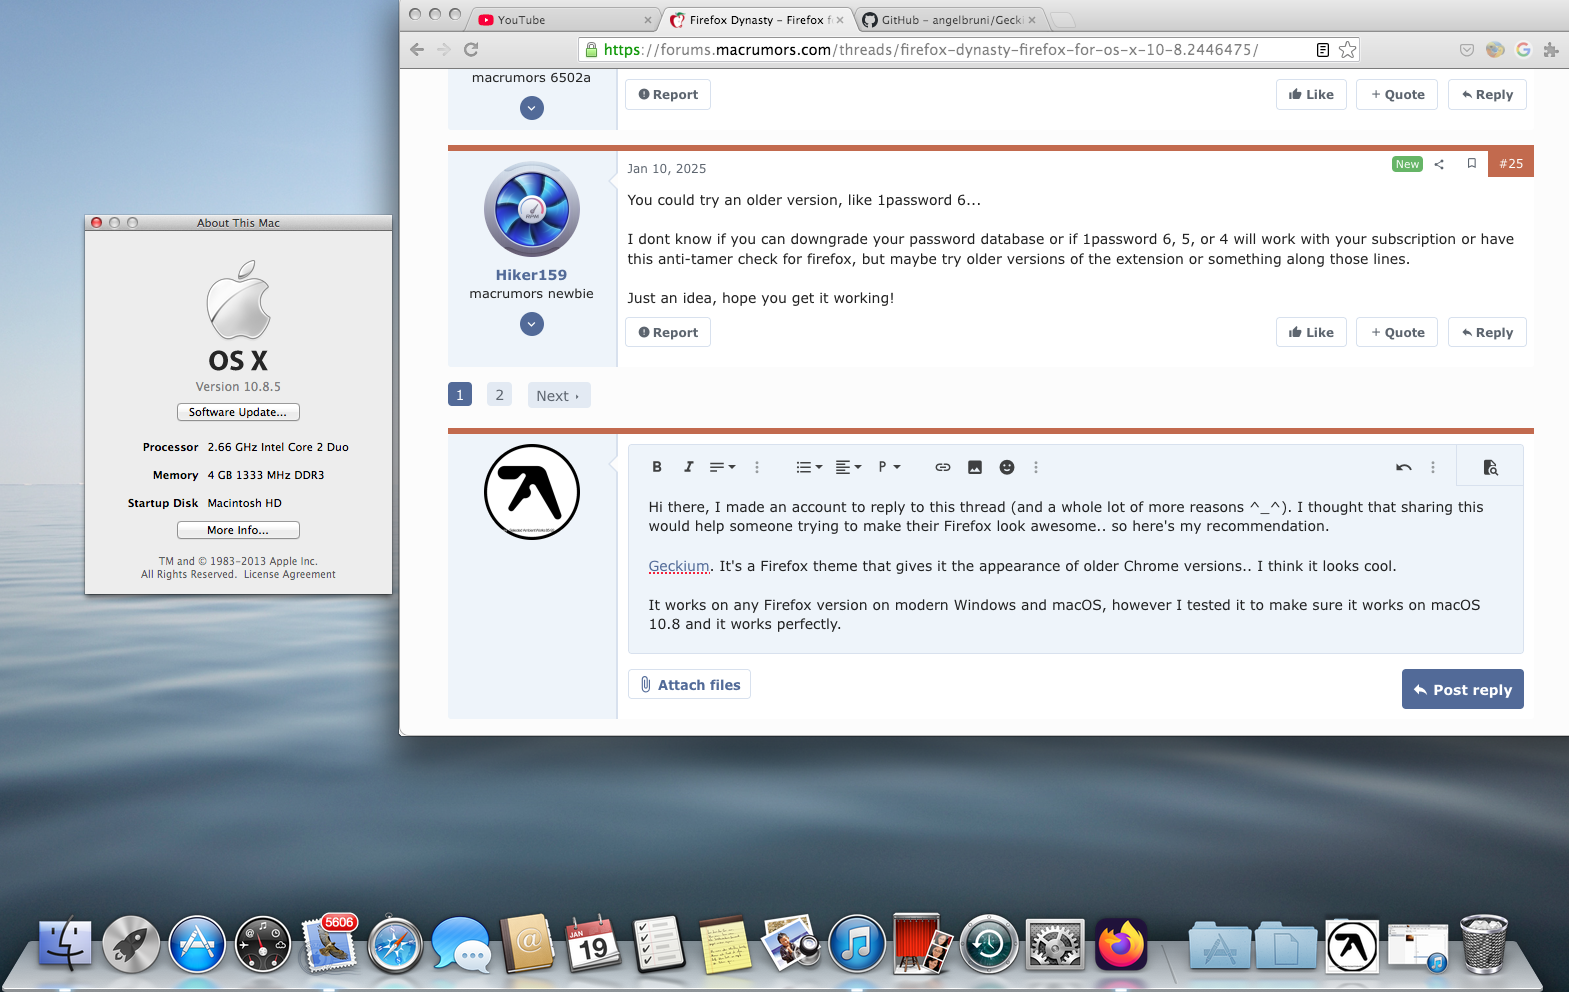The height and width of the screenshot is (992, 1569).
Task: Insert a link in the reply editor
Action: [943, 467]
